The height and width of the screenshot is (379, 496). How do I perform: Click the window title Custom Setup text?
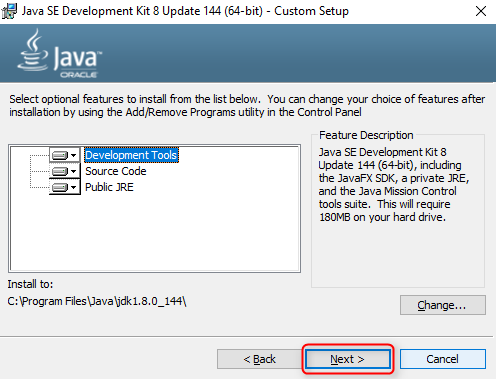(x=311, y=11)
